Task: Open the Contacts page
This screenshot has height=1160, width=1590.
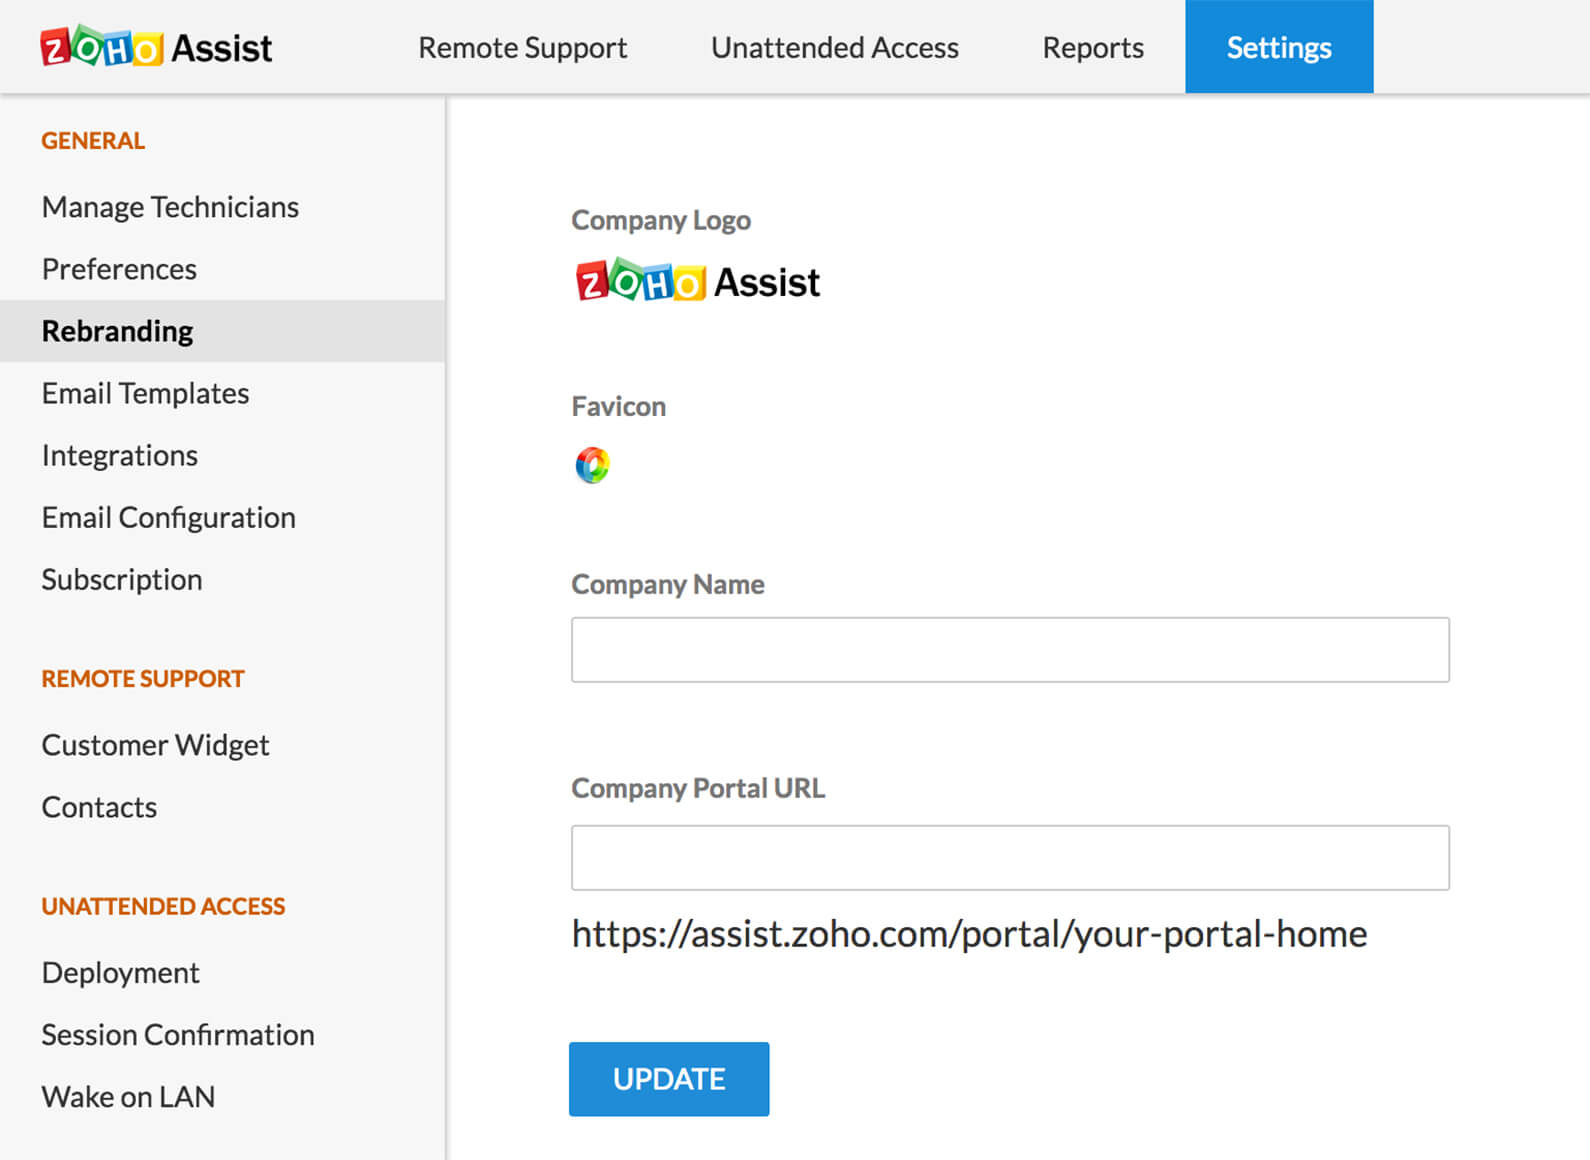Action: pos(99,807)
